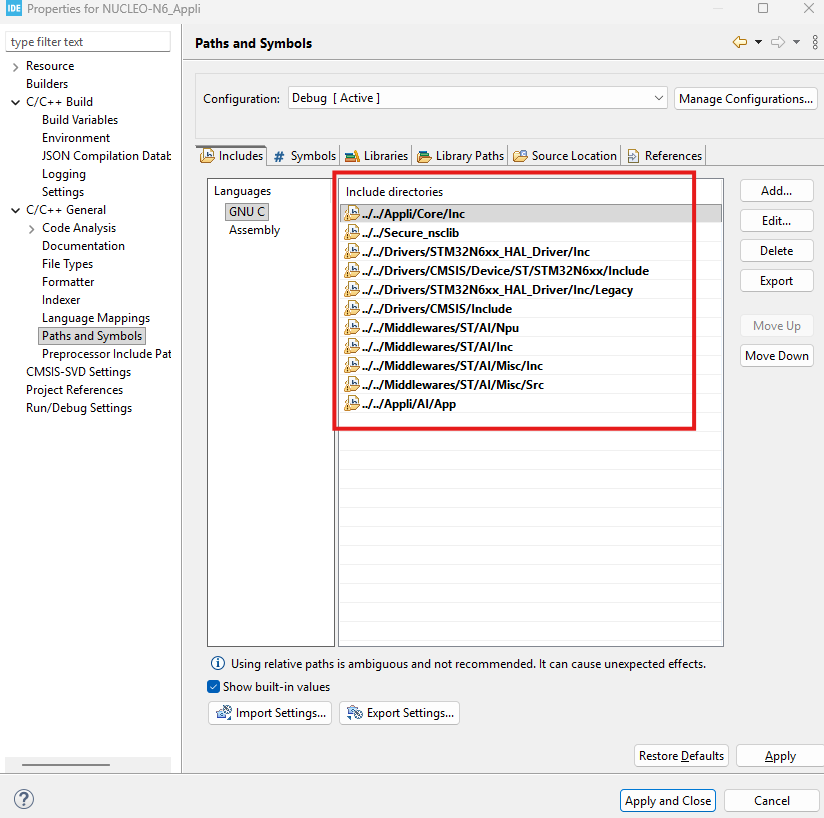Open the Configuration Debug dropdown

(478, 98)
